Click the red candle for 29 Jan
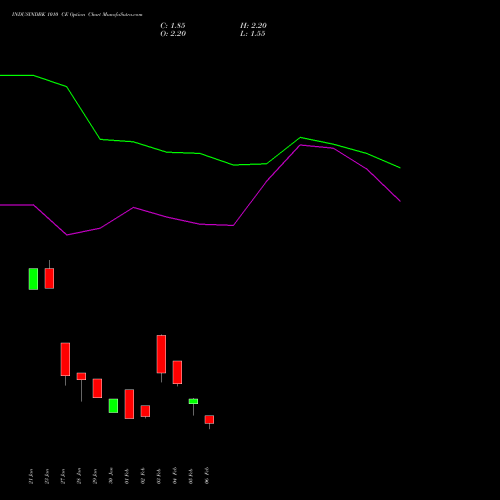The width and height of the screenshot is (500, 500). [97, 388]
